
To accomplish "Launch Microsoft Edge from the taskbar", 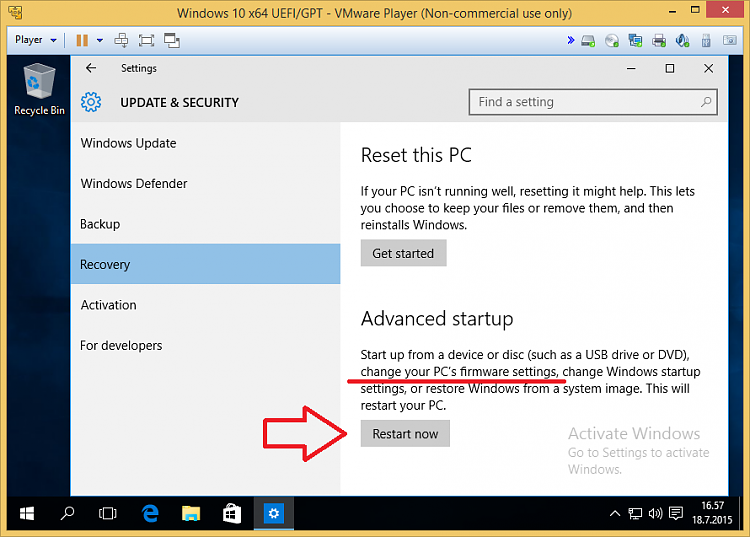I will coord(150,514).
